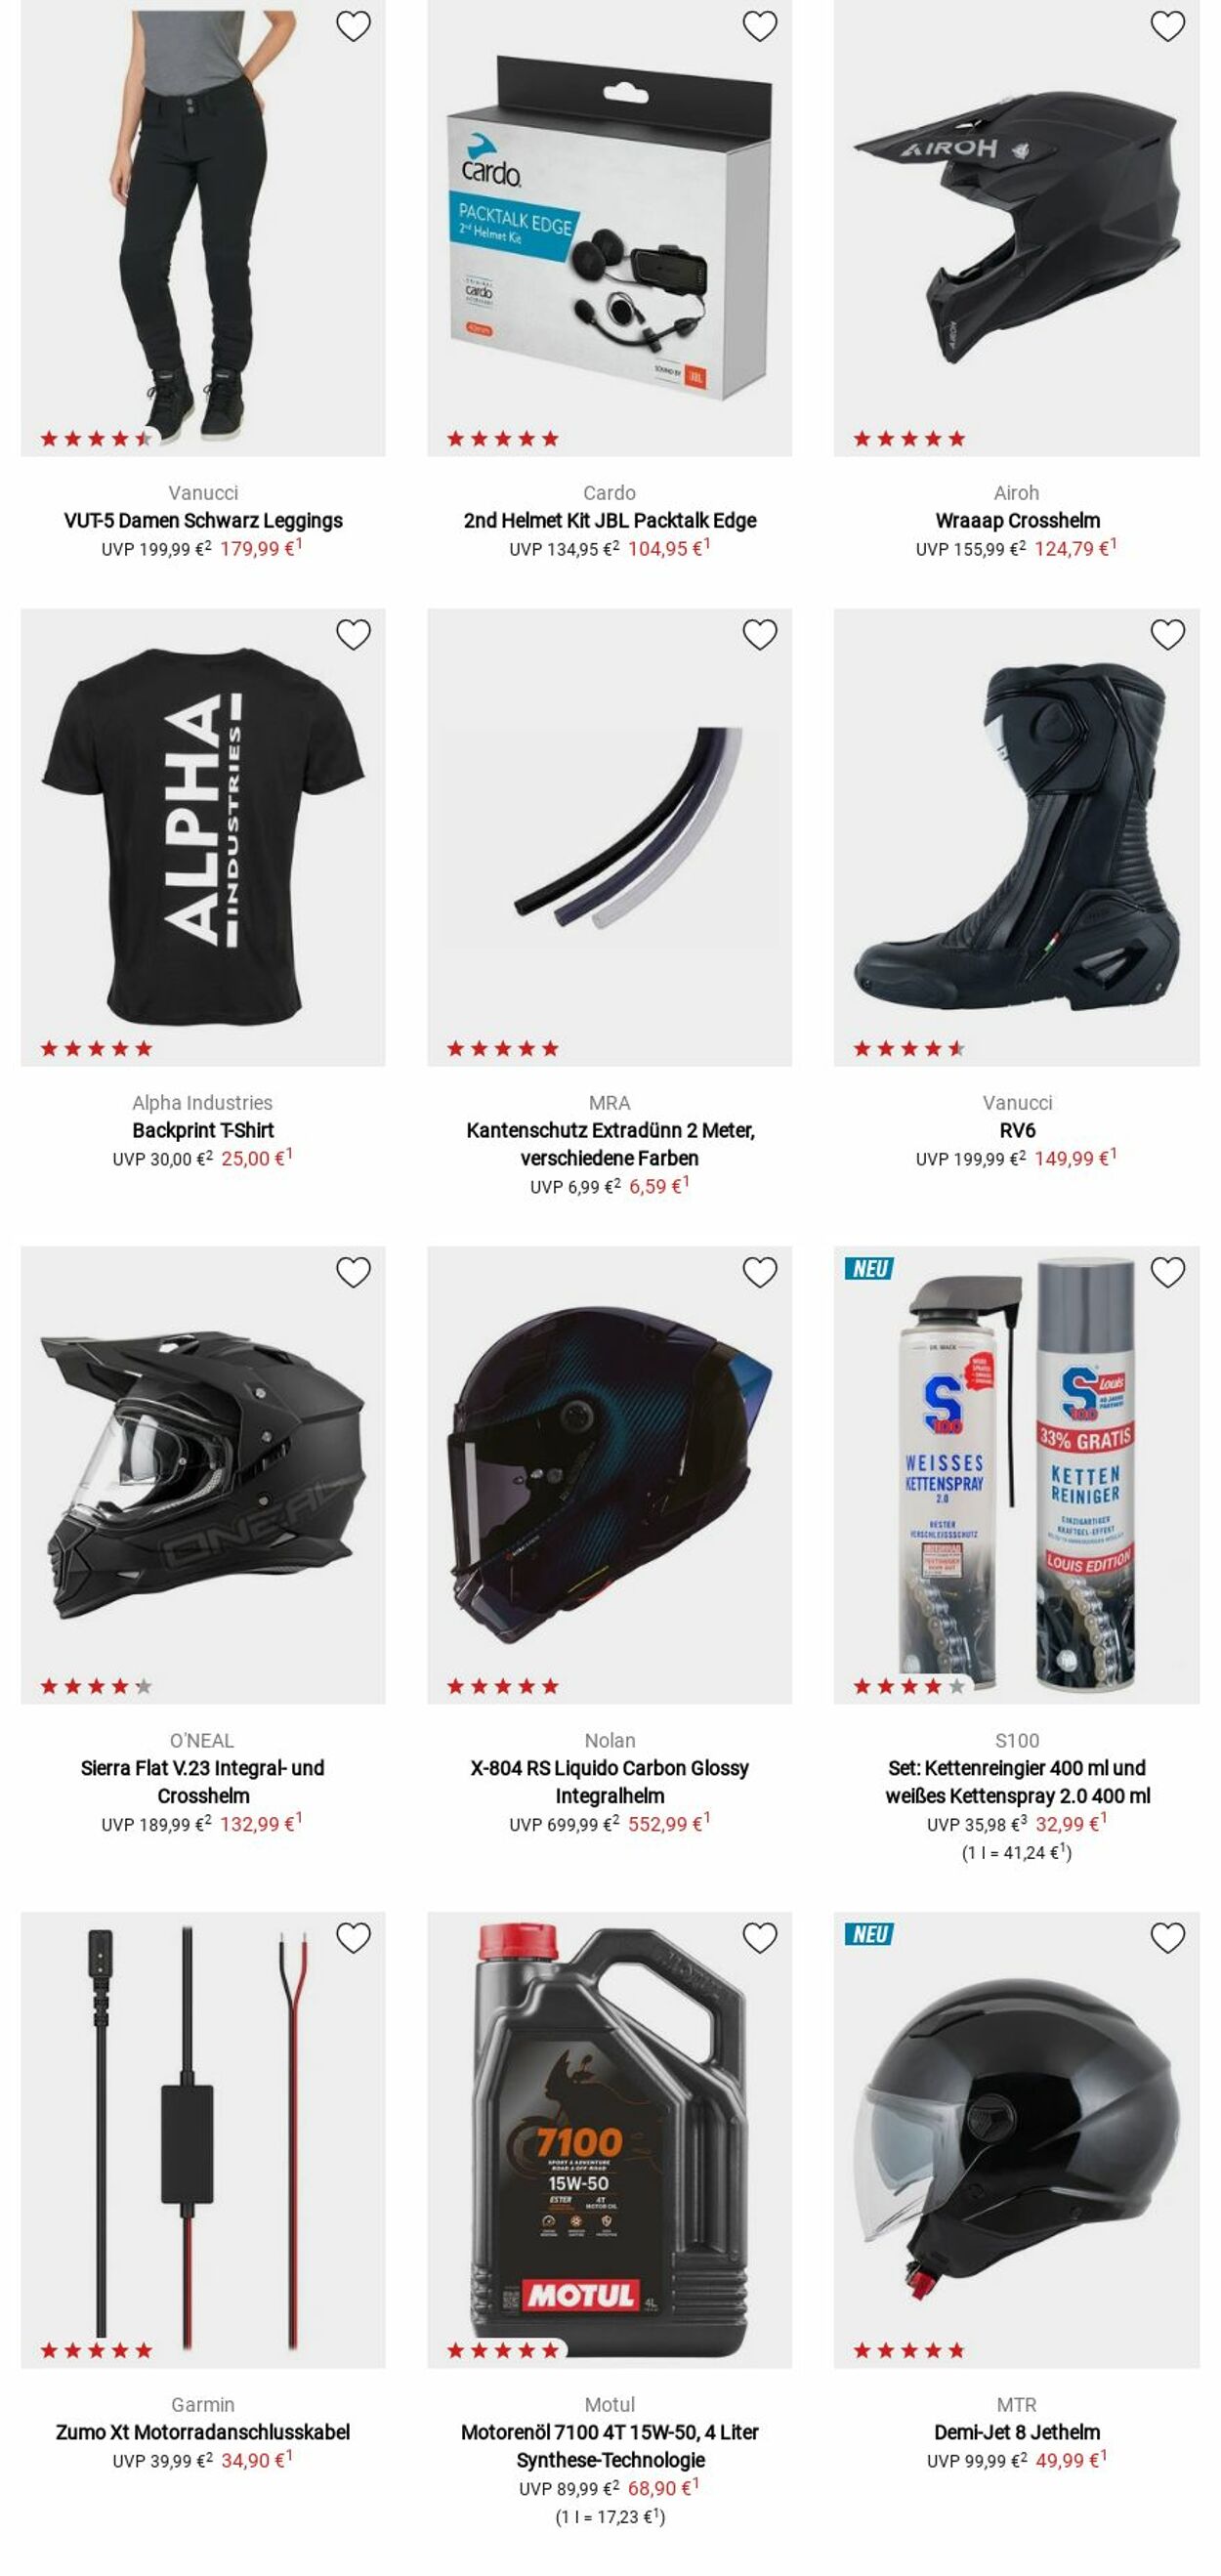Toggle wishlist heart on Nolan X-804 helmet
1221x2576 pixels.
(x=760, y=1272)
